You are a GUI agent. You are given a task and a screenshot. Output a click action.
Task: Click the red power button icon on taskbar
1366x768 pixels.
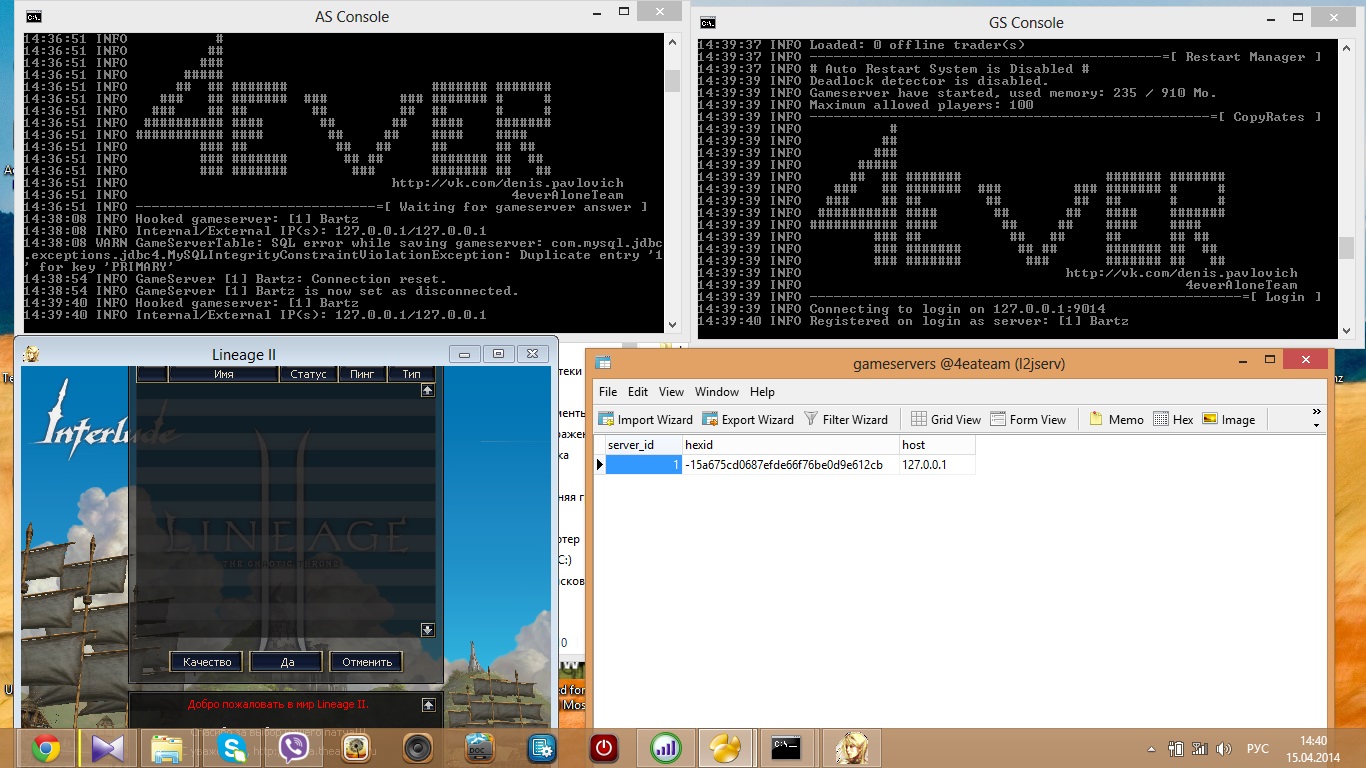pos(603,748)
